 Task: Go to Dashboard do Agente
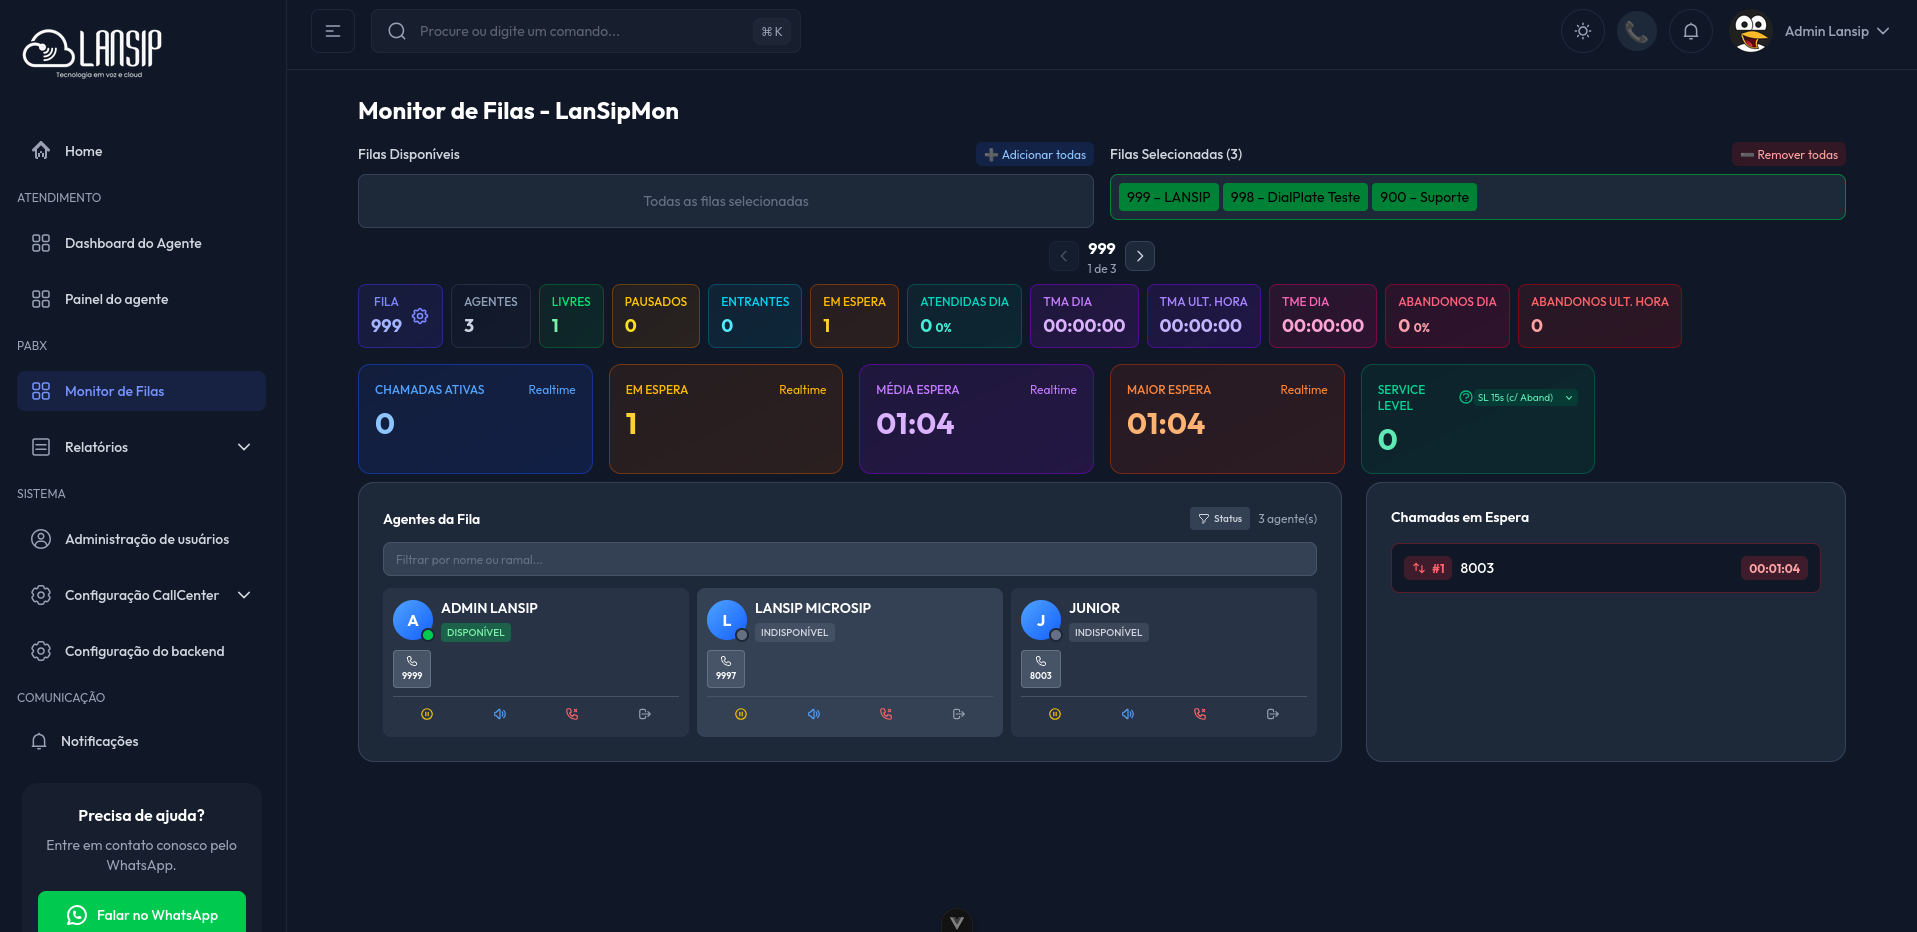133,243
